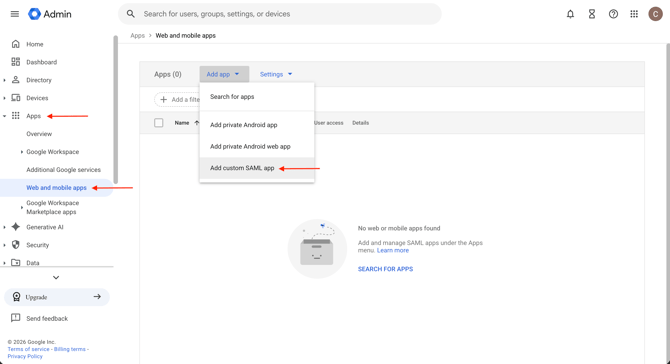This screenshot has width=670, height=364.
Task: Click the Security shield icon
Action: [16, 245]
